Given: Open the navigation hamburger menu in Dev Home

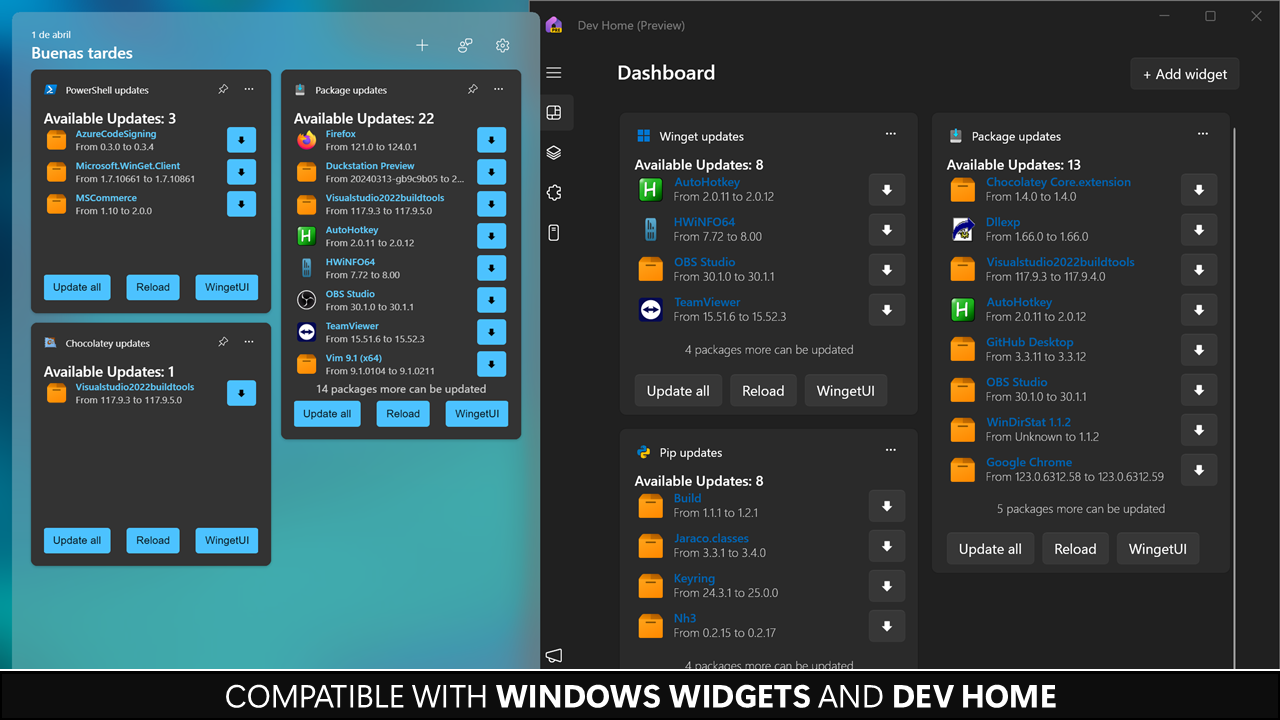Looking at the screenshot, I should pos(554,72).
